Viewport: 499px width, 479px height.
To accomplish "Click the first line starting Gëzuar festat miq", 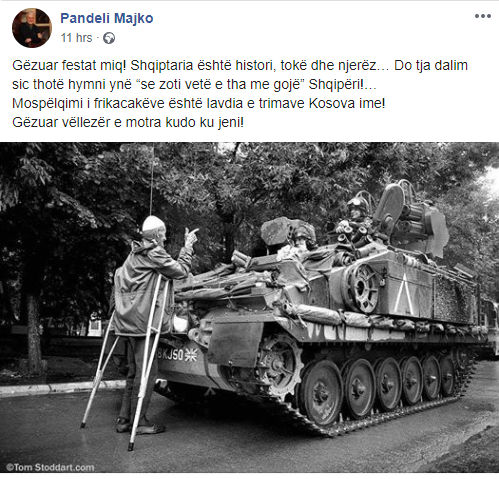I will click(x=240, y=65).
